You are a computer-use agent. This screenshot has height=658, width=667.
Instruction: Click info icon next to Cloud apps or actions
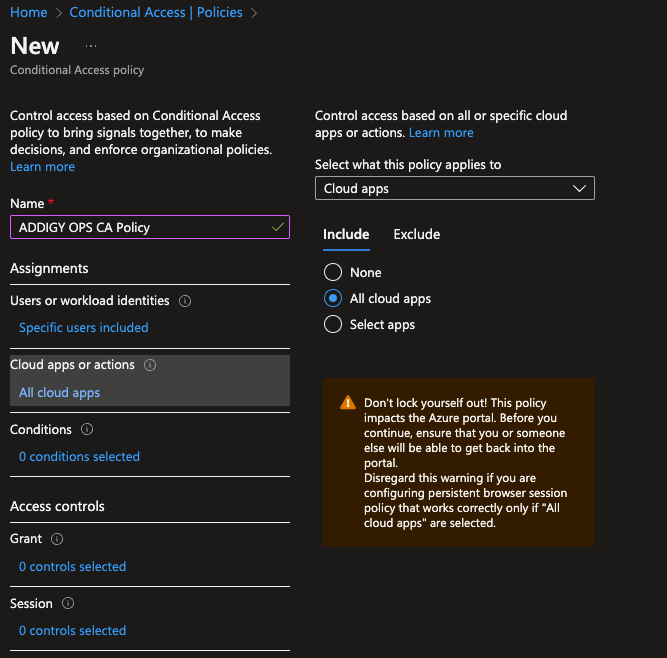(x=150, y=365)
